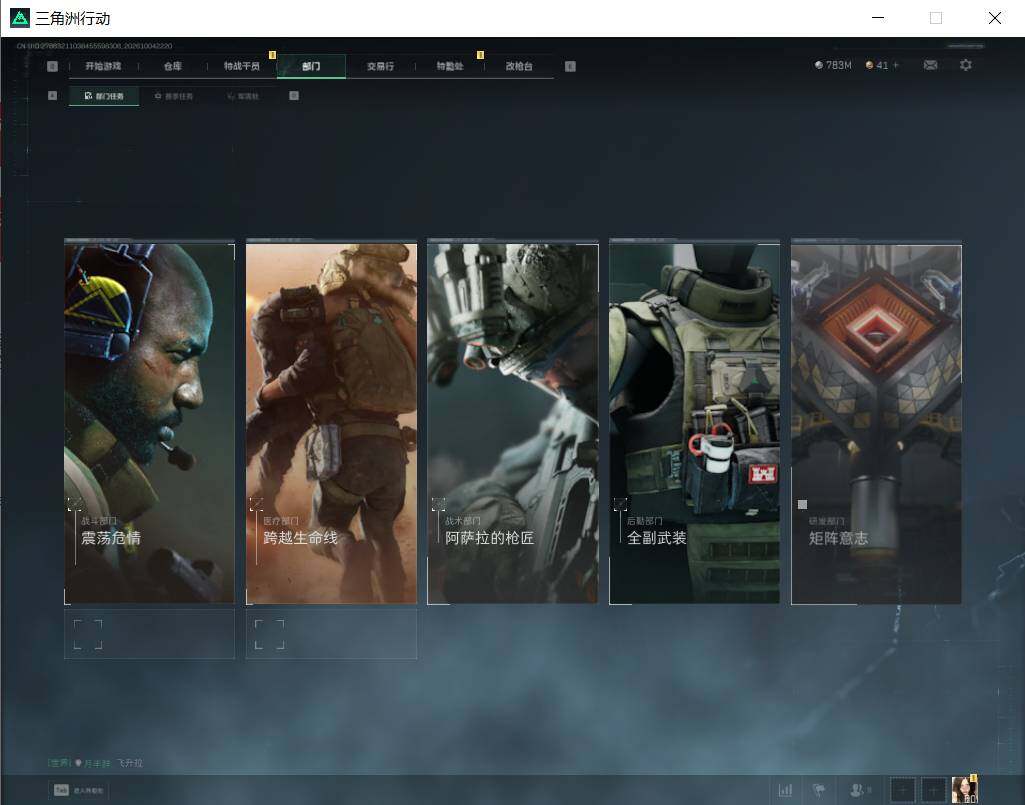Screen dimensions: 1025x805
Task: Open the 全副武装 mission card
Action: coord(694,422)
